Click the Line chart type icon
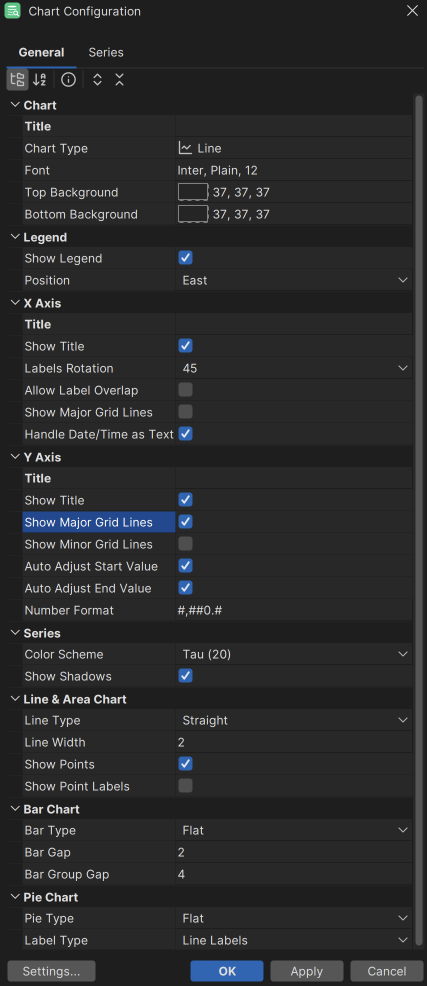Image resolution: width=427 pixels, height=986 pixels. click(185, 148)
